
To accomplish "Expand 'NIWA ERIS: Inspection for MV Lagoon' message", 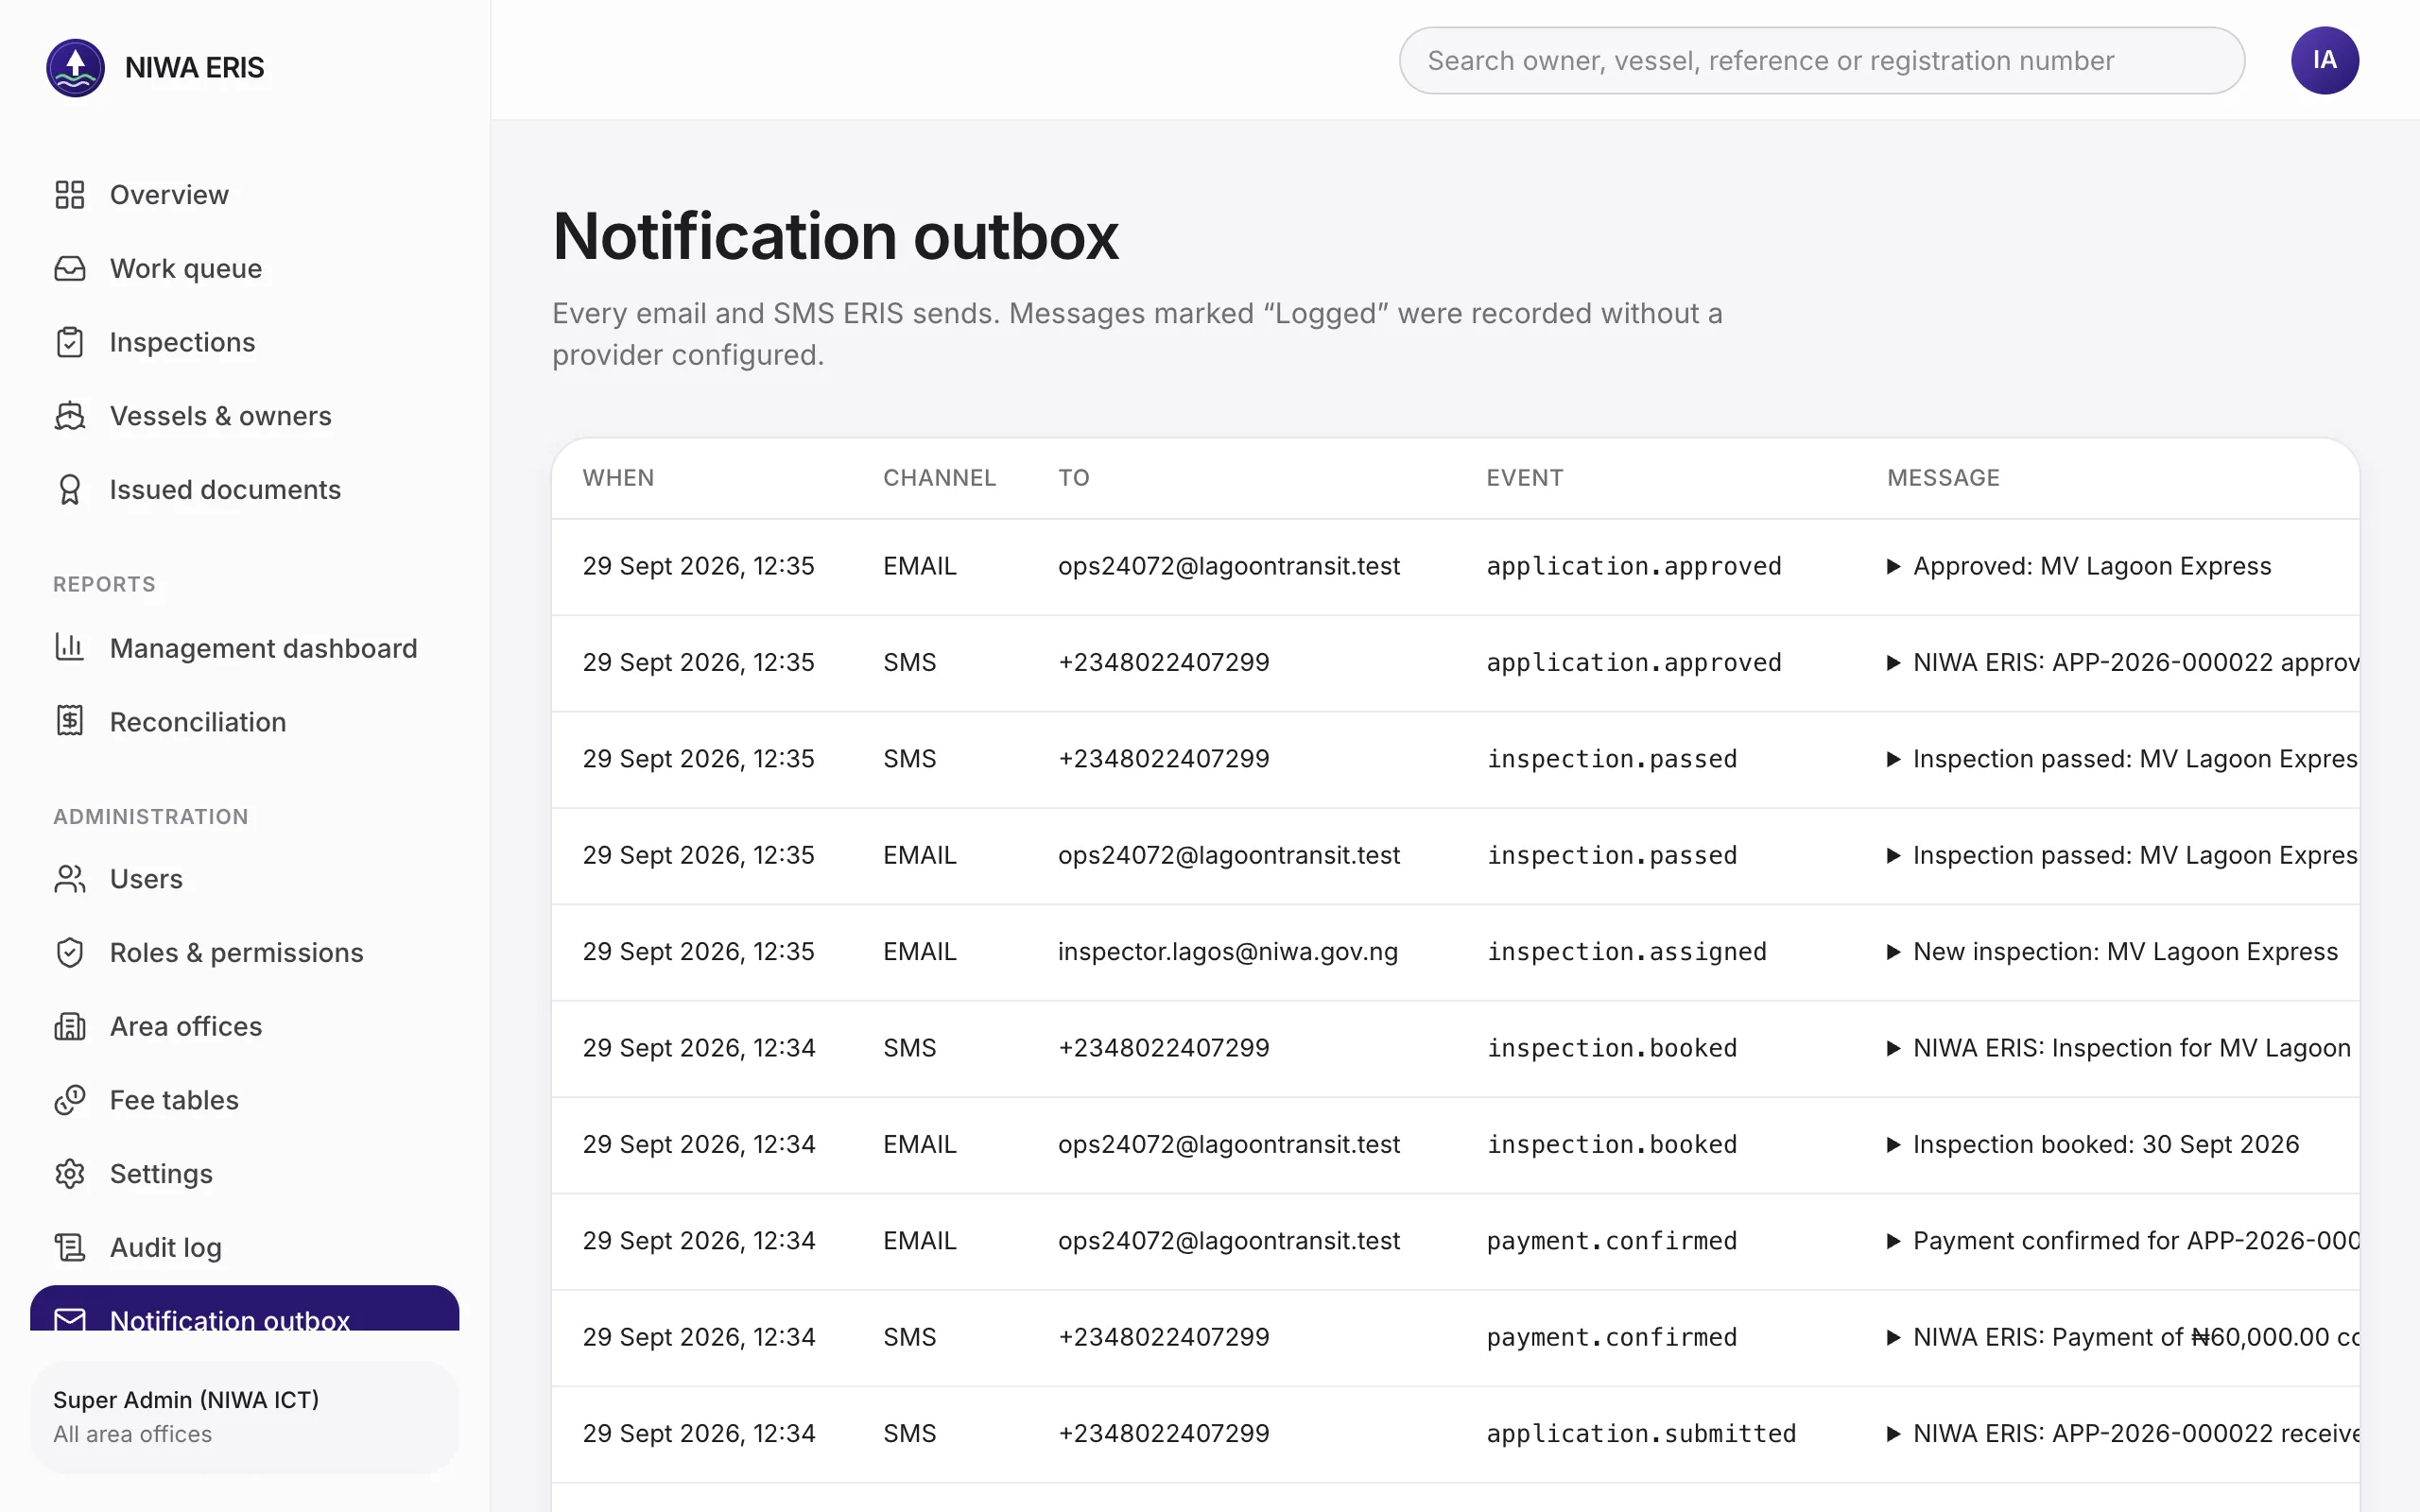I will tap(2118, 1048).
